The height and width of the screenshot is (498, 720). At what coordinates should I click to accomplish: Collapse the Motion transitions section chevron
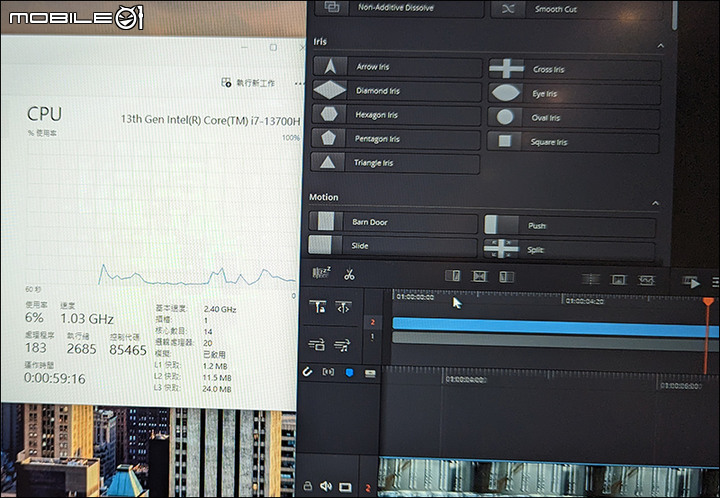[x=655, y=203]
